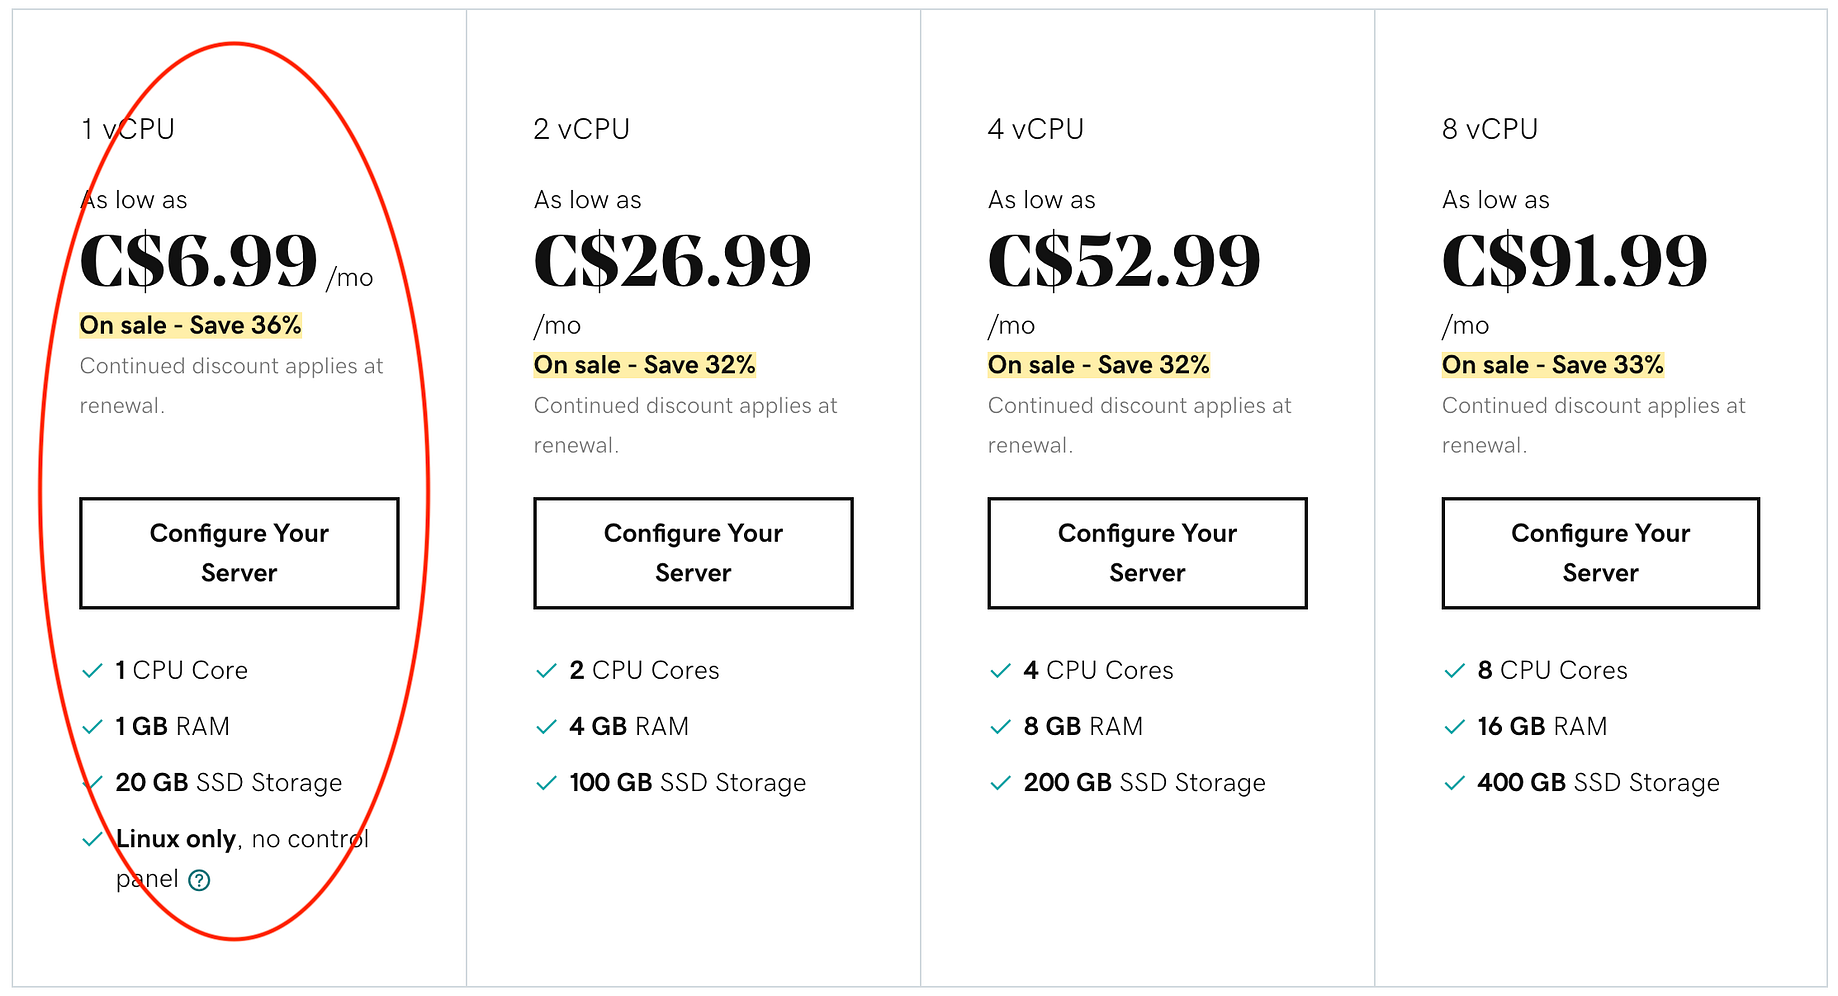Click Configure Your Server for 2 vCPU
This screenshot has height=996, width=1838.
(x=693, y=553)
